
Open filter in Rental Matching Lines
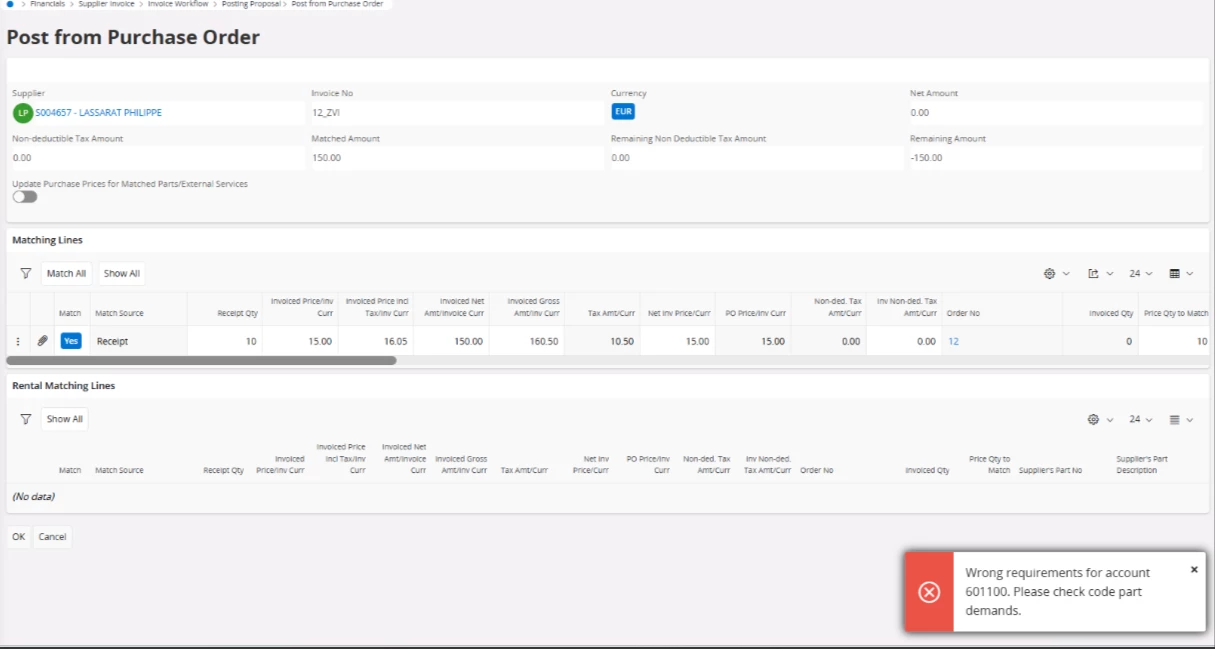(x=26, y=419)
